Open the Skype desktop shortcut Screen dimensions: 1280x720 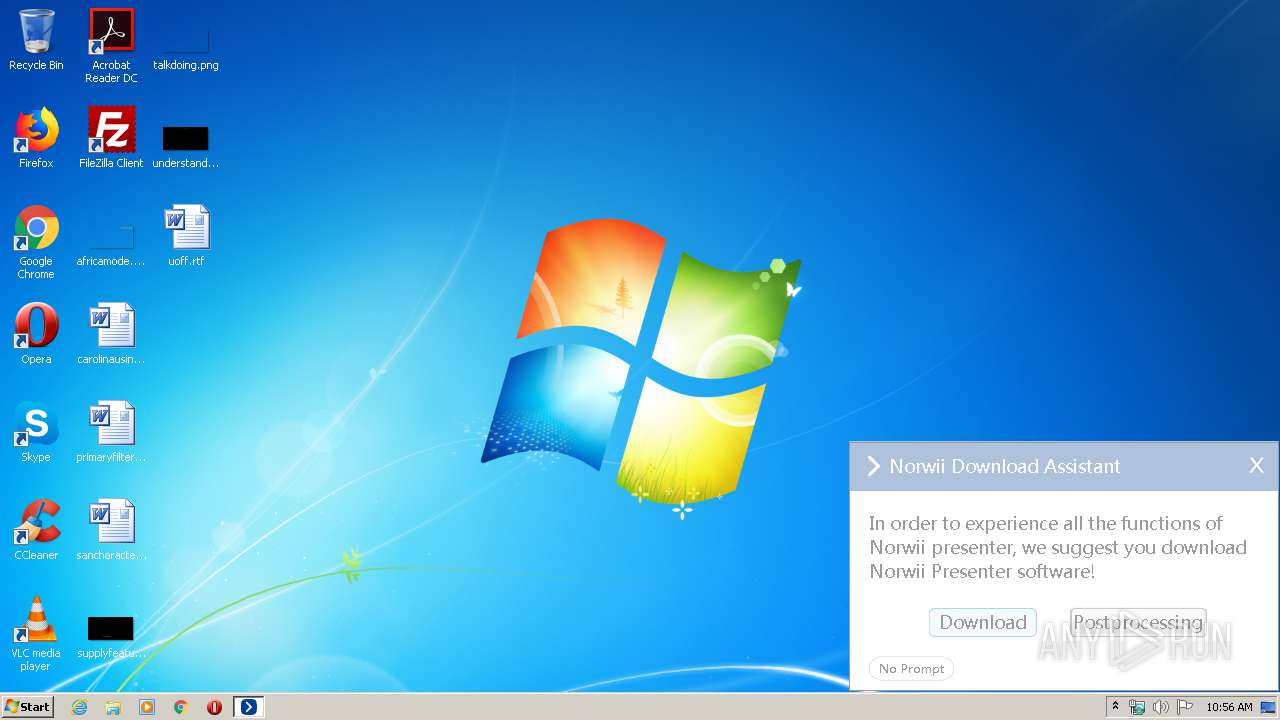(x=36, y=432)
